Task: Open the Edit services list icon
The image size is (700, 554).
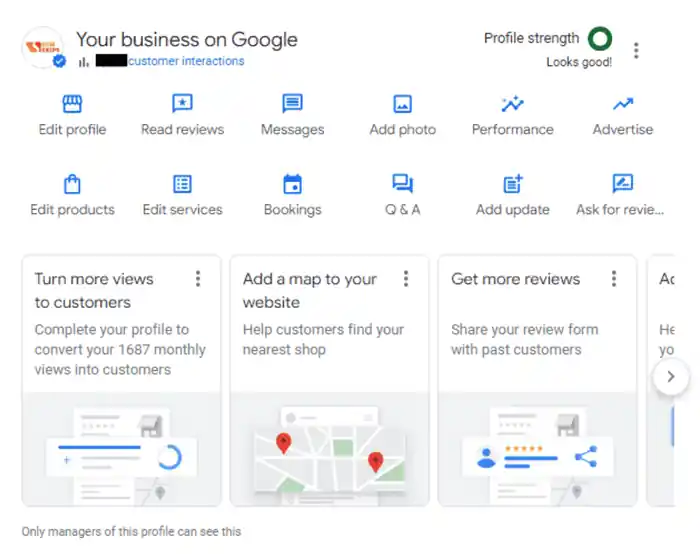Action: point(182,184)
